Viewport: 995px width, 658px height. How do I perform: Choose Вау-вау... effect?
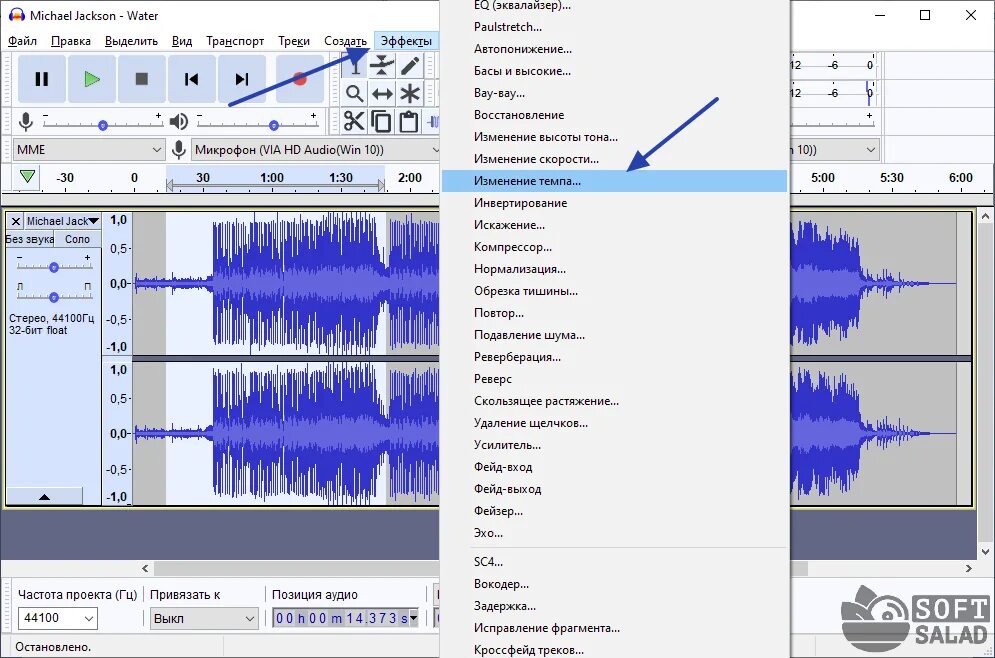(x=614, y=93)
